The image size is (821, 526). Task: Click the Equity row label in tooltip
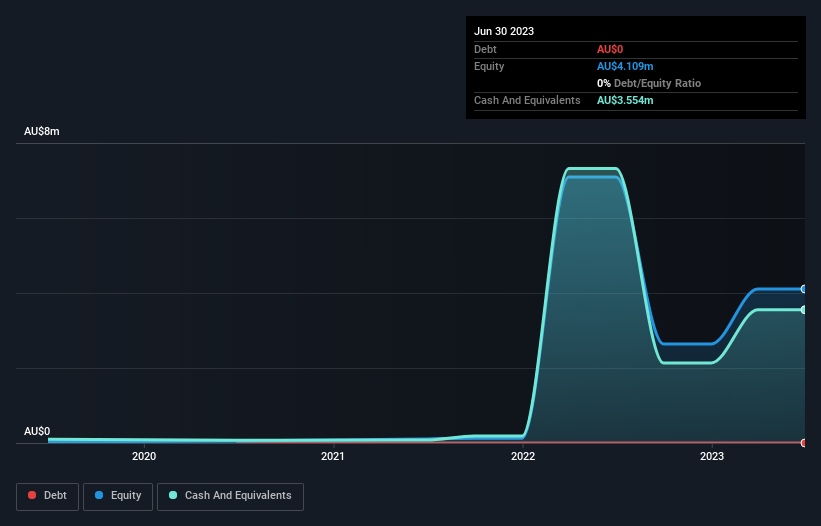click(x=489, y=66)
